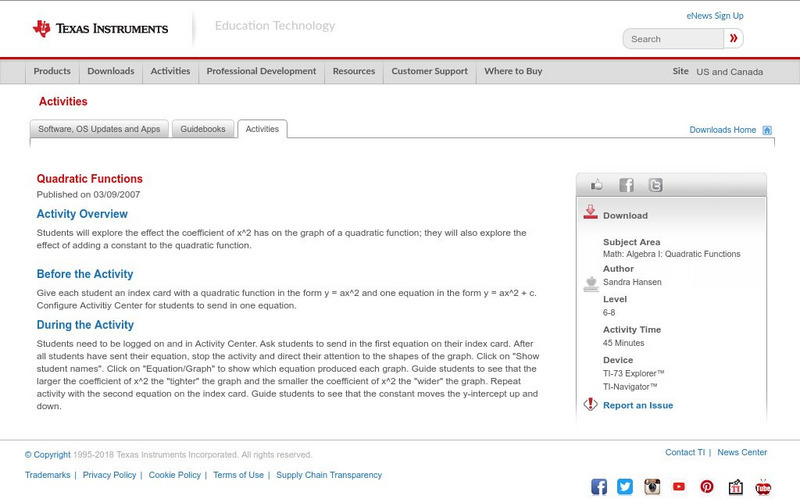Open the footer Facebook icon
The image size is (800, 499).
[599, 486]
